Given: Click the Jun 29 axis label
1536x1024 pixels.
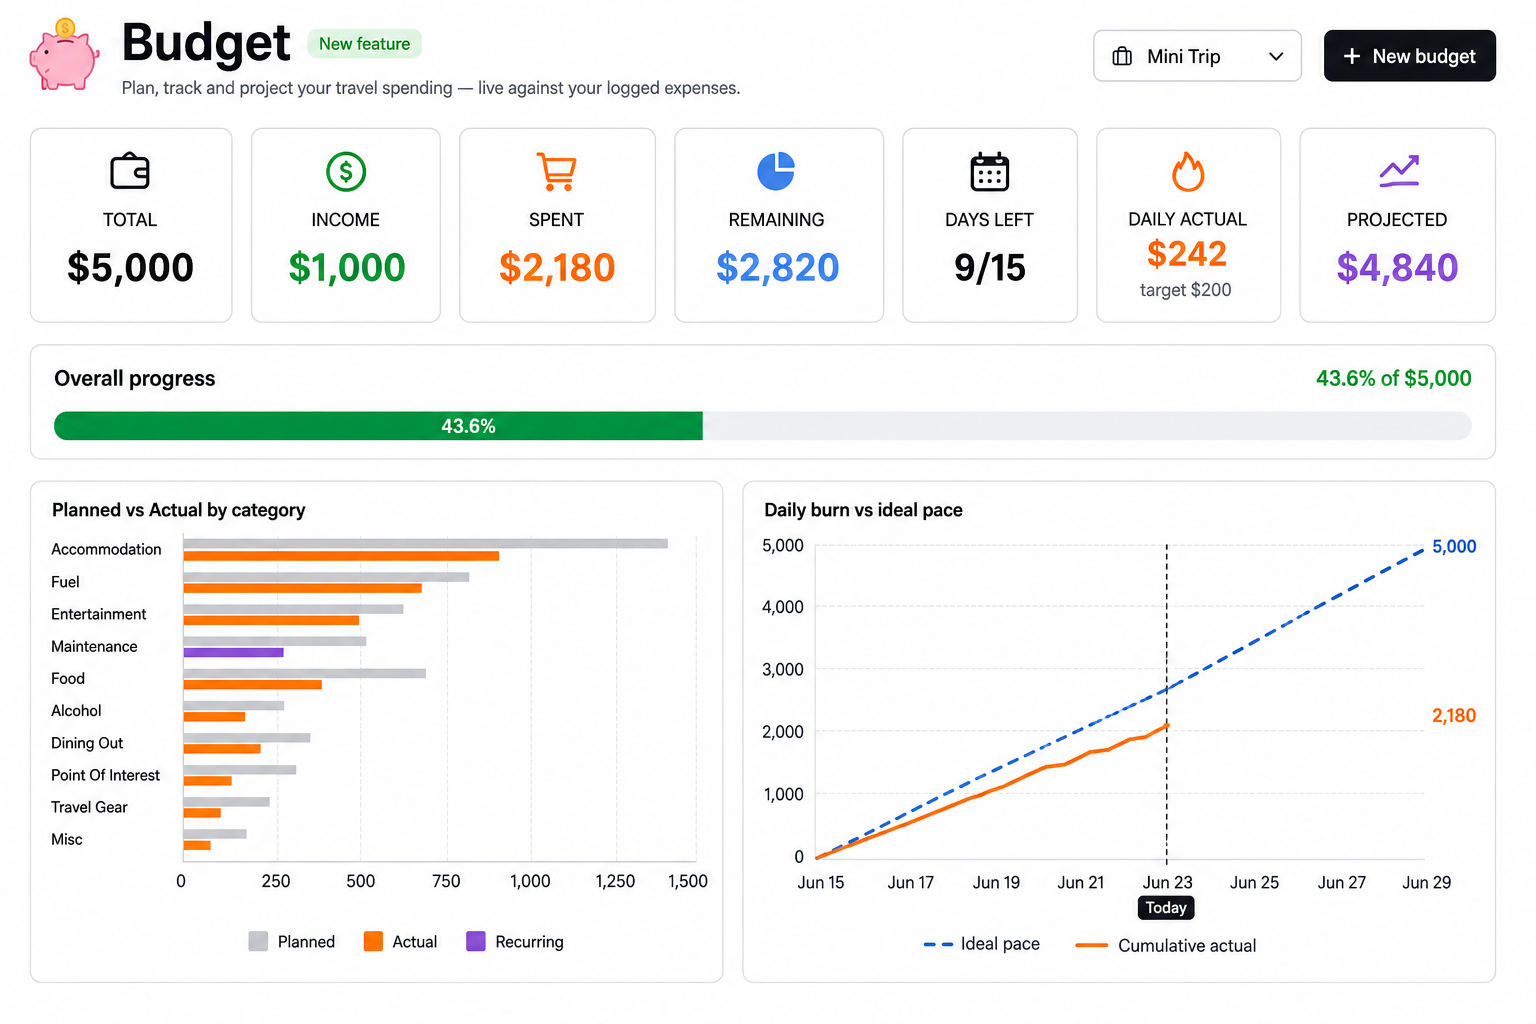Looking at the screenshot, I should coord(1427,882).
